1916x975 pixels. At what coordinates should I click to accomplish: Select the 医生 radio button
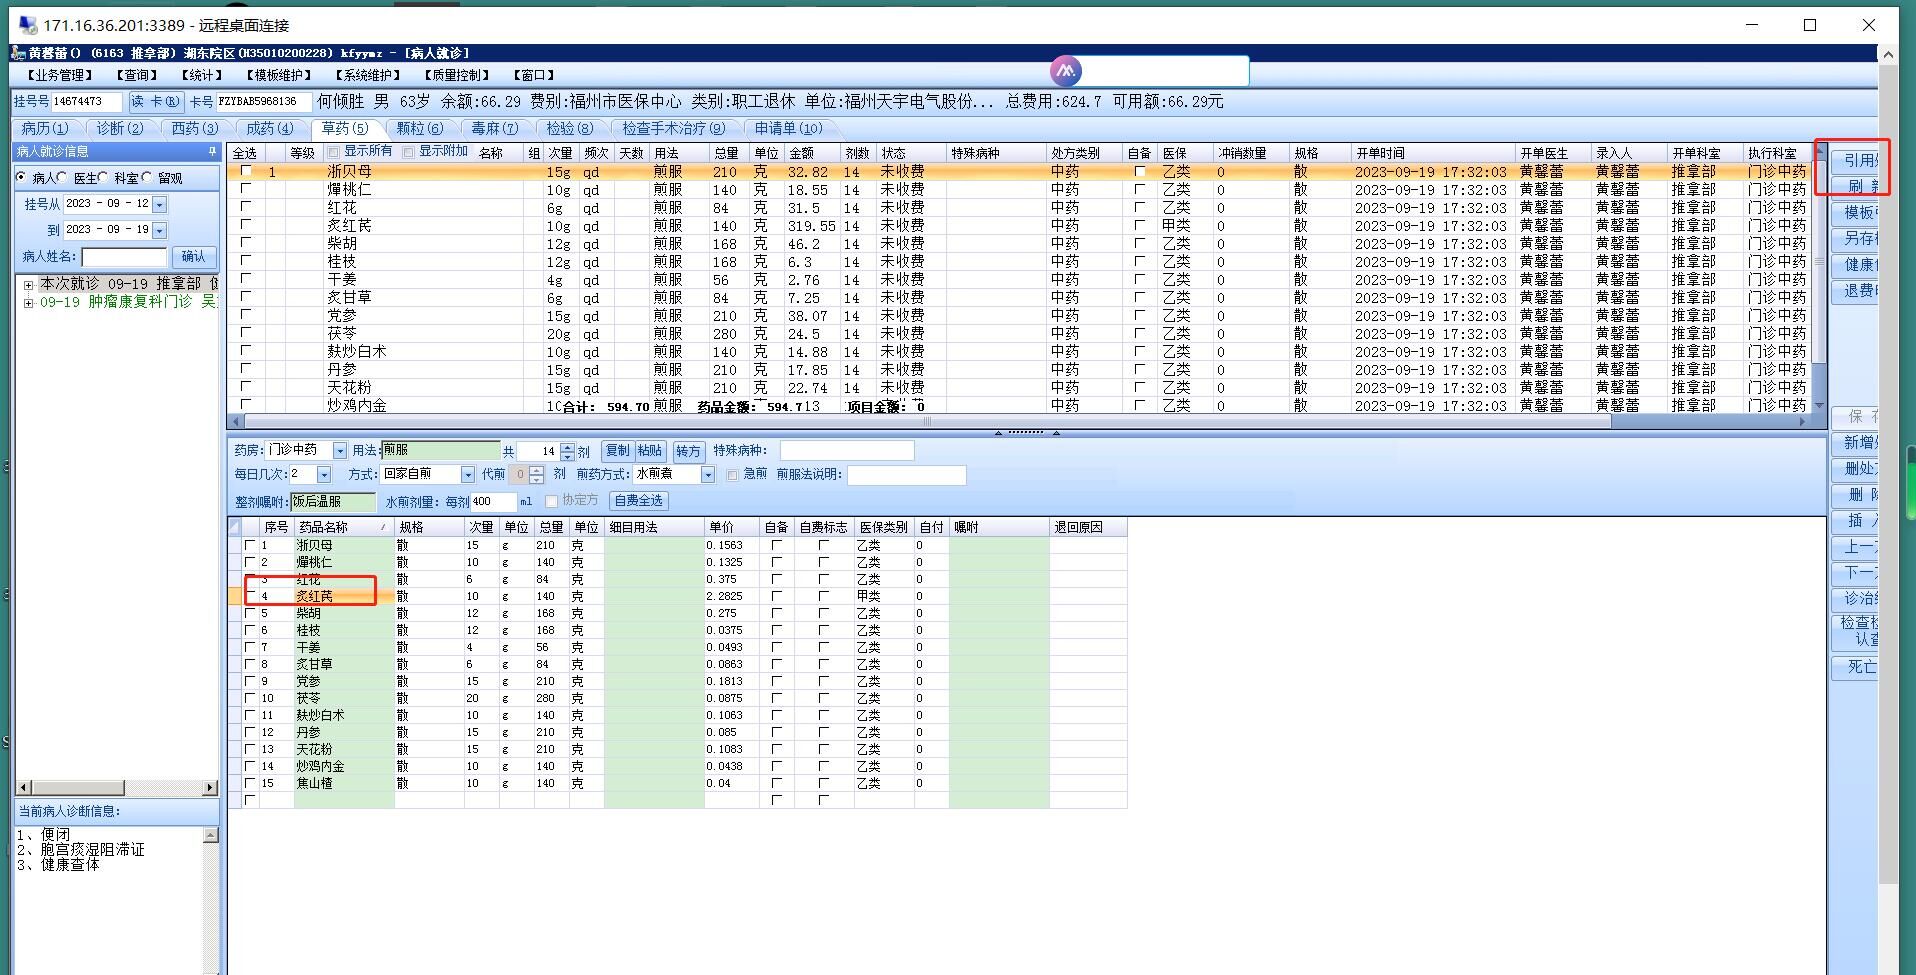click(x=63, y=178)
